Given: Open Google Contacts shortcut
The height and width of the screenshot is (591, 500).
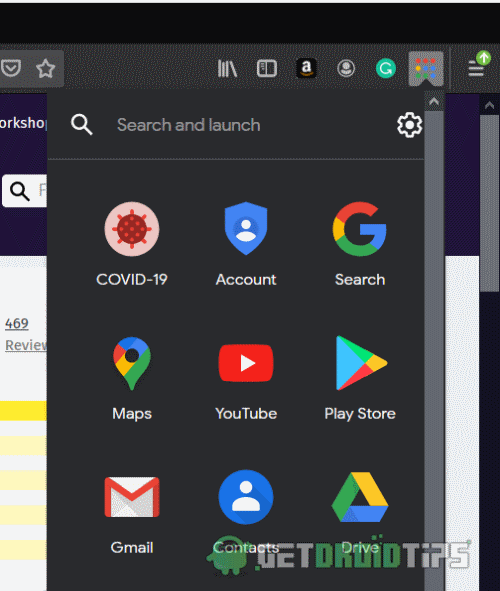Looking at the screenshot, I should [x=246, y=513].
